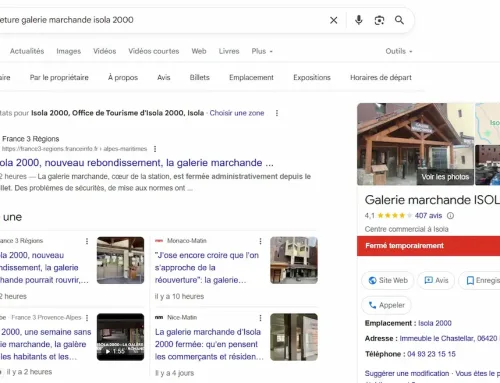The width and height of the screenshot is (500, 383).
Task: Click the phone number 04 93 23 15 15
Action: click(431, 354)
